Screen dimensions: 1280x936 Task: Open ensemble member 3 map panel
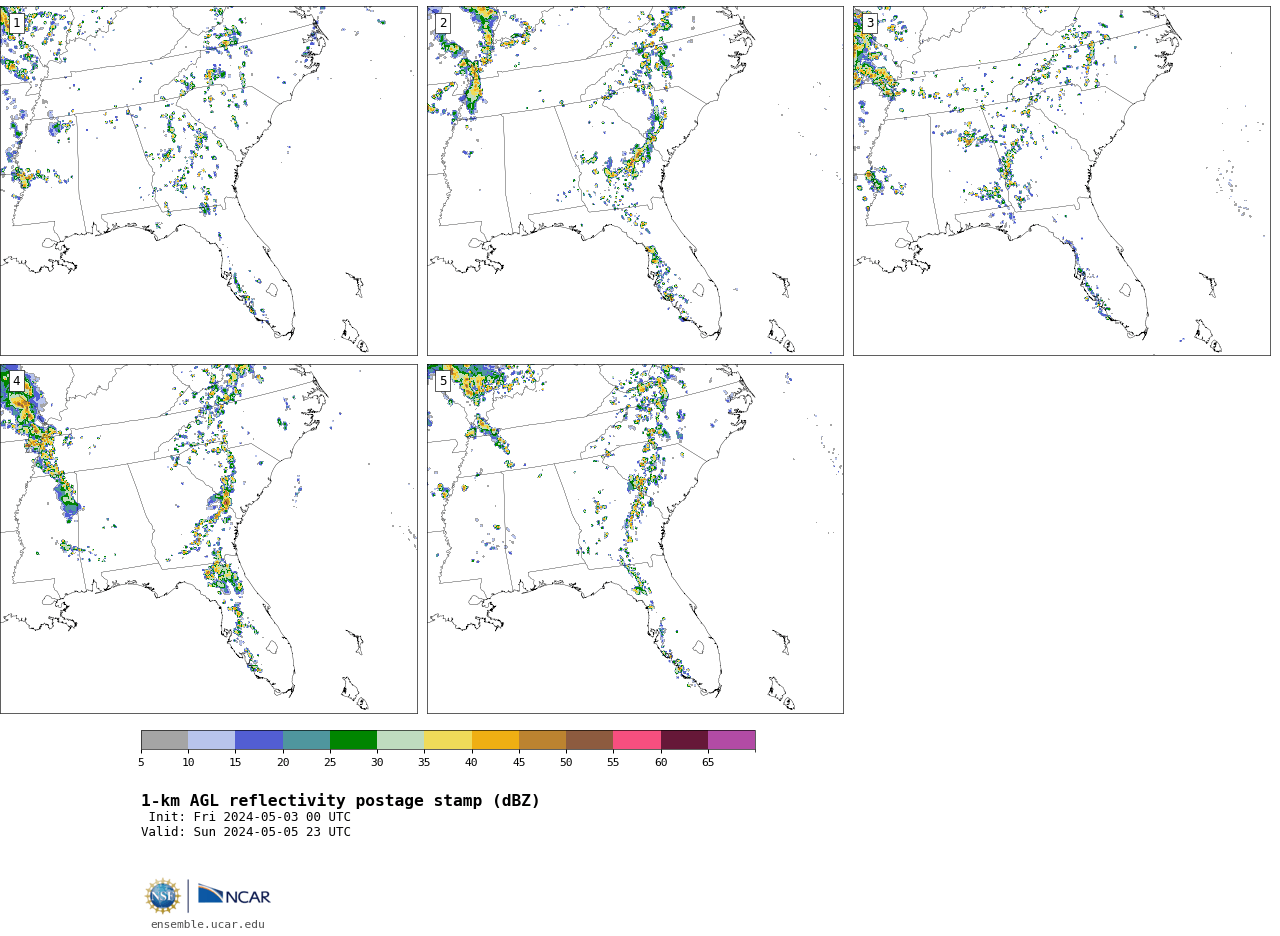[1061, 181]
